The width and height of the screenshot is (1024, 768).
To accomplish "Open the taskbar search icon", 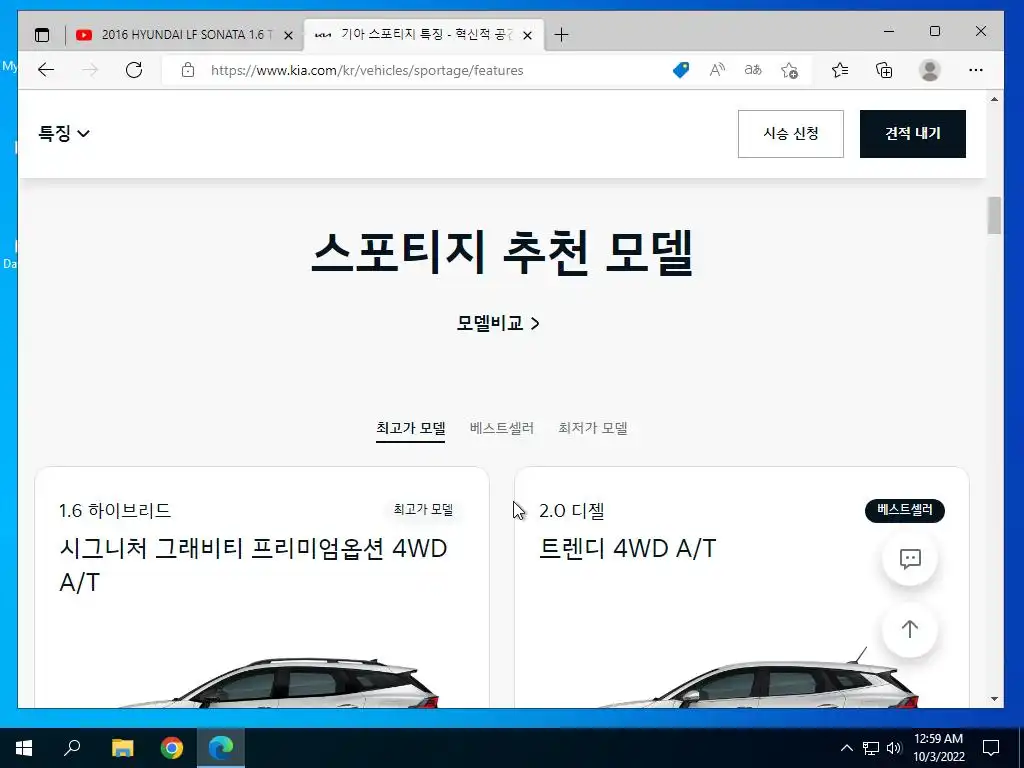I will (x=72, y=748).
